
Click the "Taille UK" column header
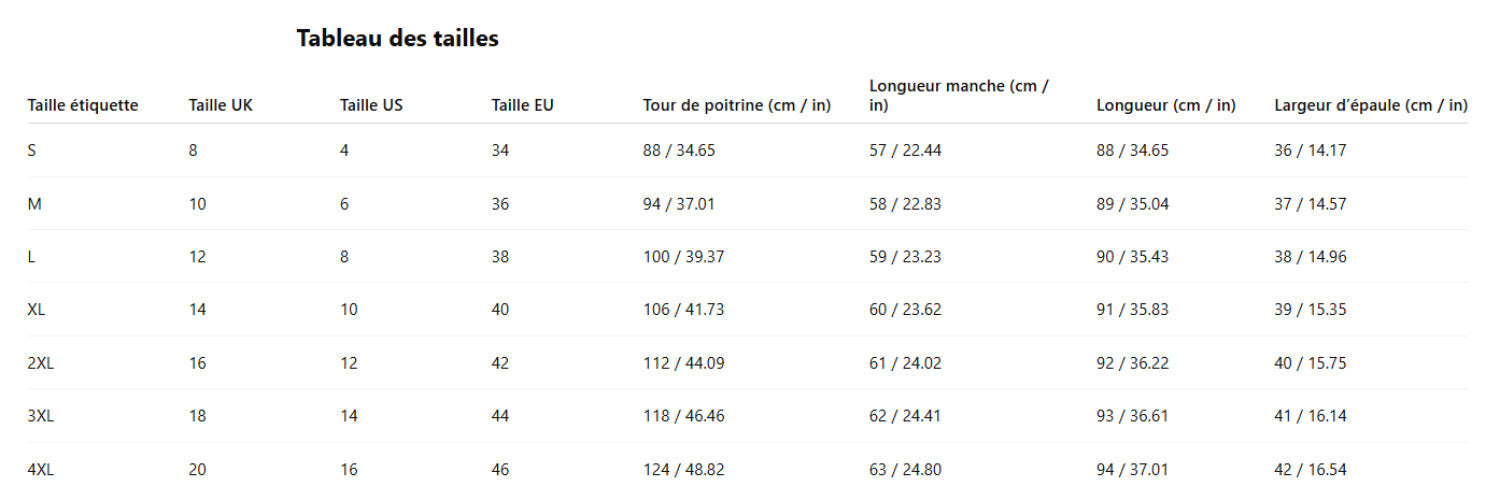[221, 105]
